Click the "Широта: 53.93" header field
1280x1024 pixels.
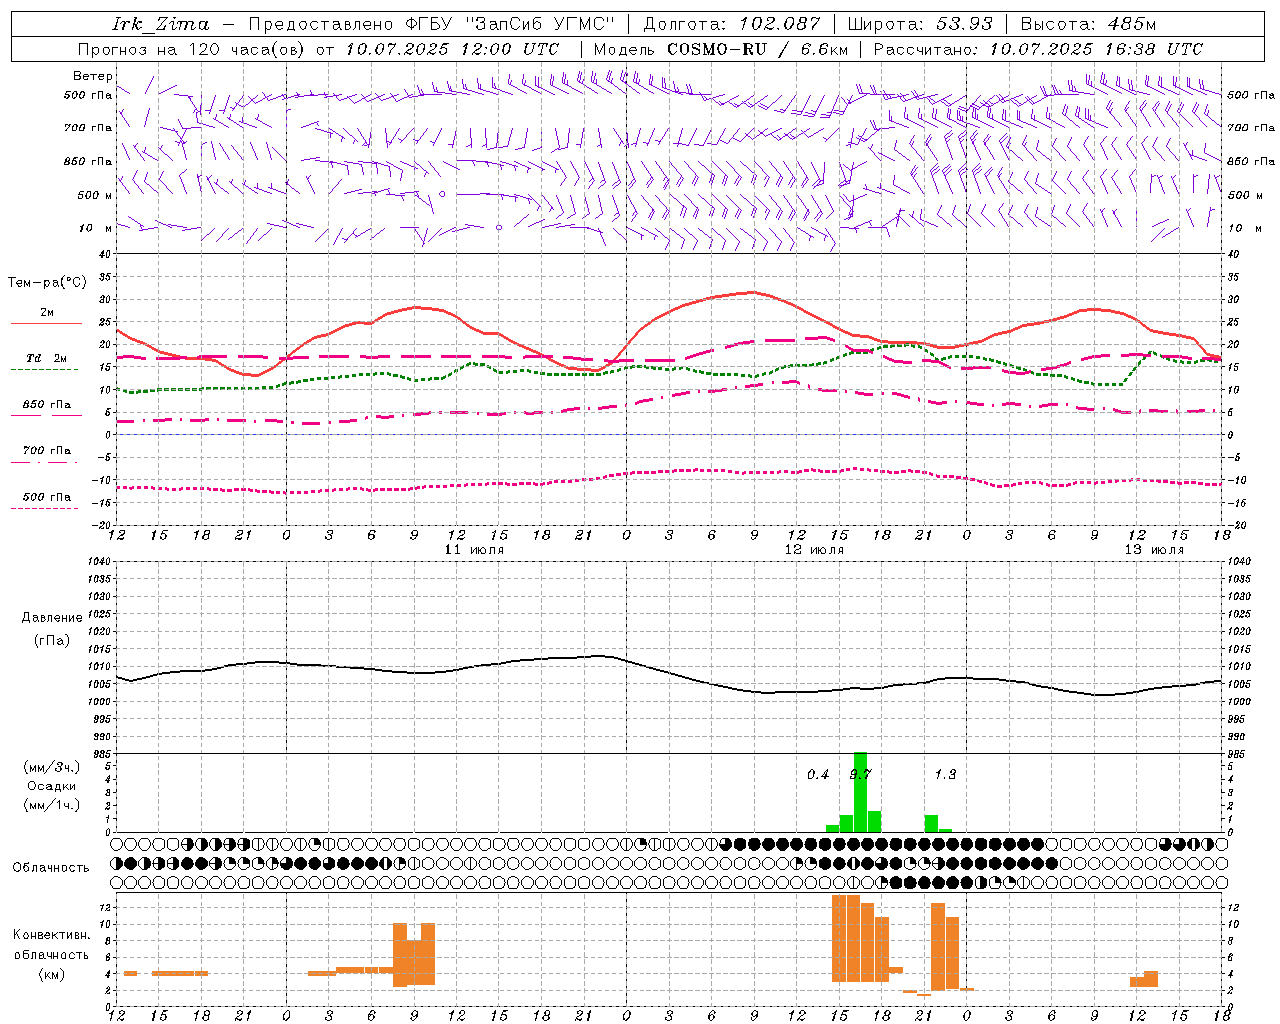pyautogui.click(x=920, y=24)
